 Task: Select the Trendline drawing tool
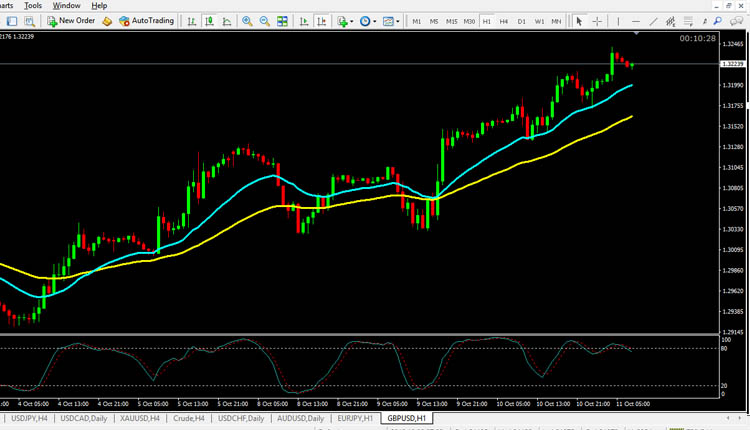point(653,21)
